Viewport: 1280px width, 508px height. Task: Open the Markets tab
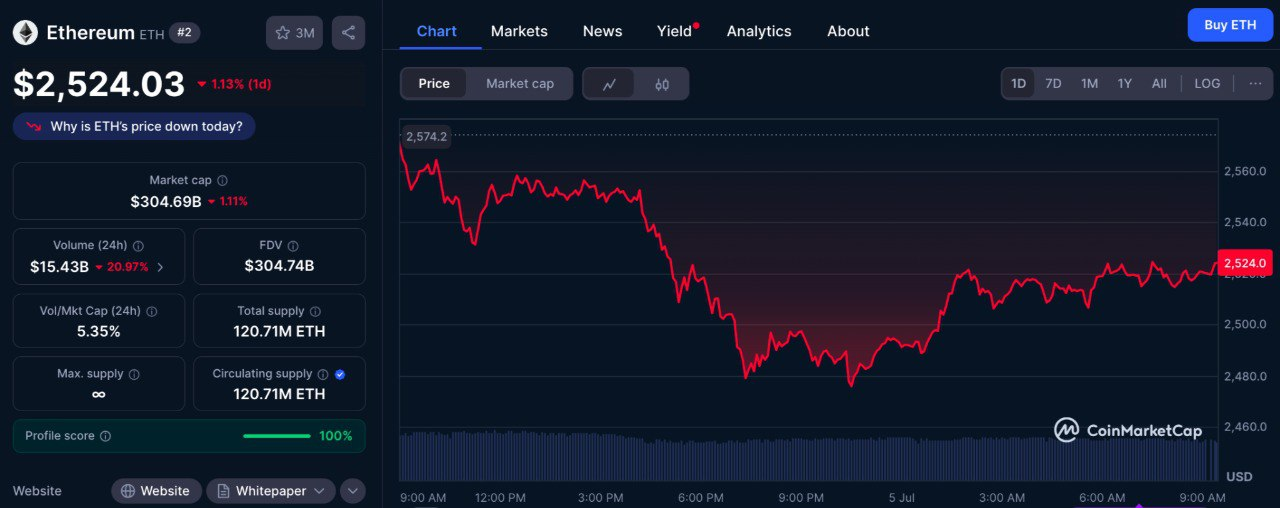pos(519,31)
